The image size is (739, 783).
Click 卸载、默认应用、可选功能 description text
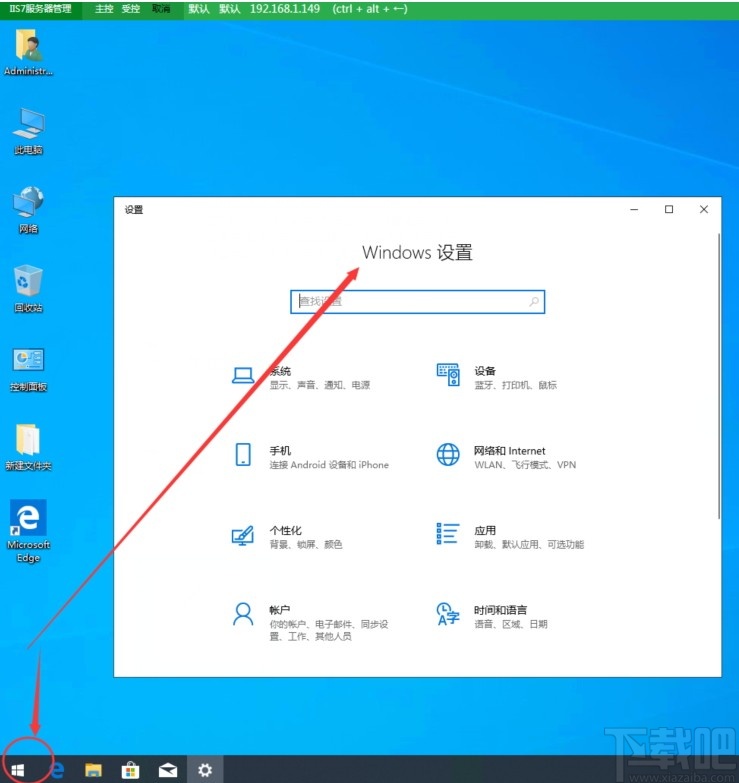(529, 544)
